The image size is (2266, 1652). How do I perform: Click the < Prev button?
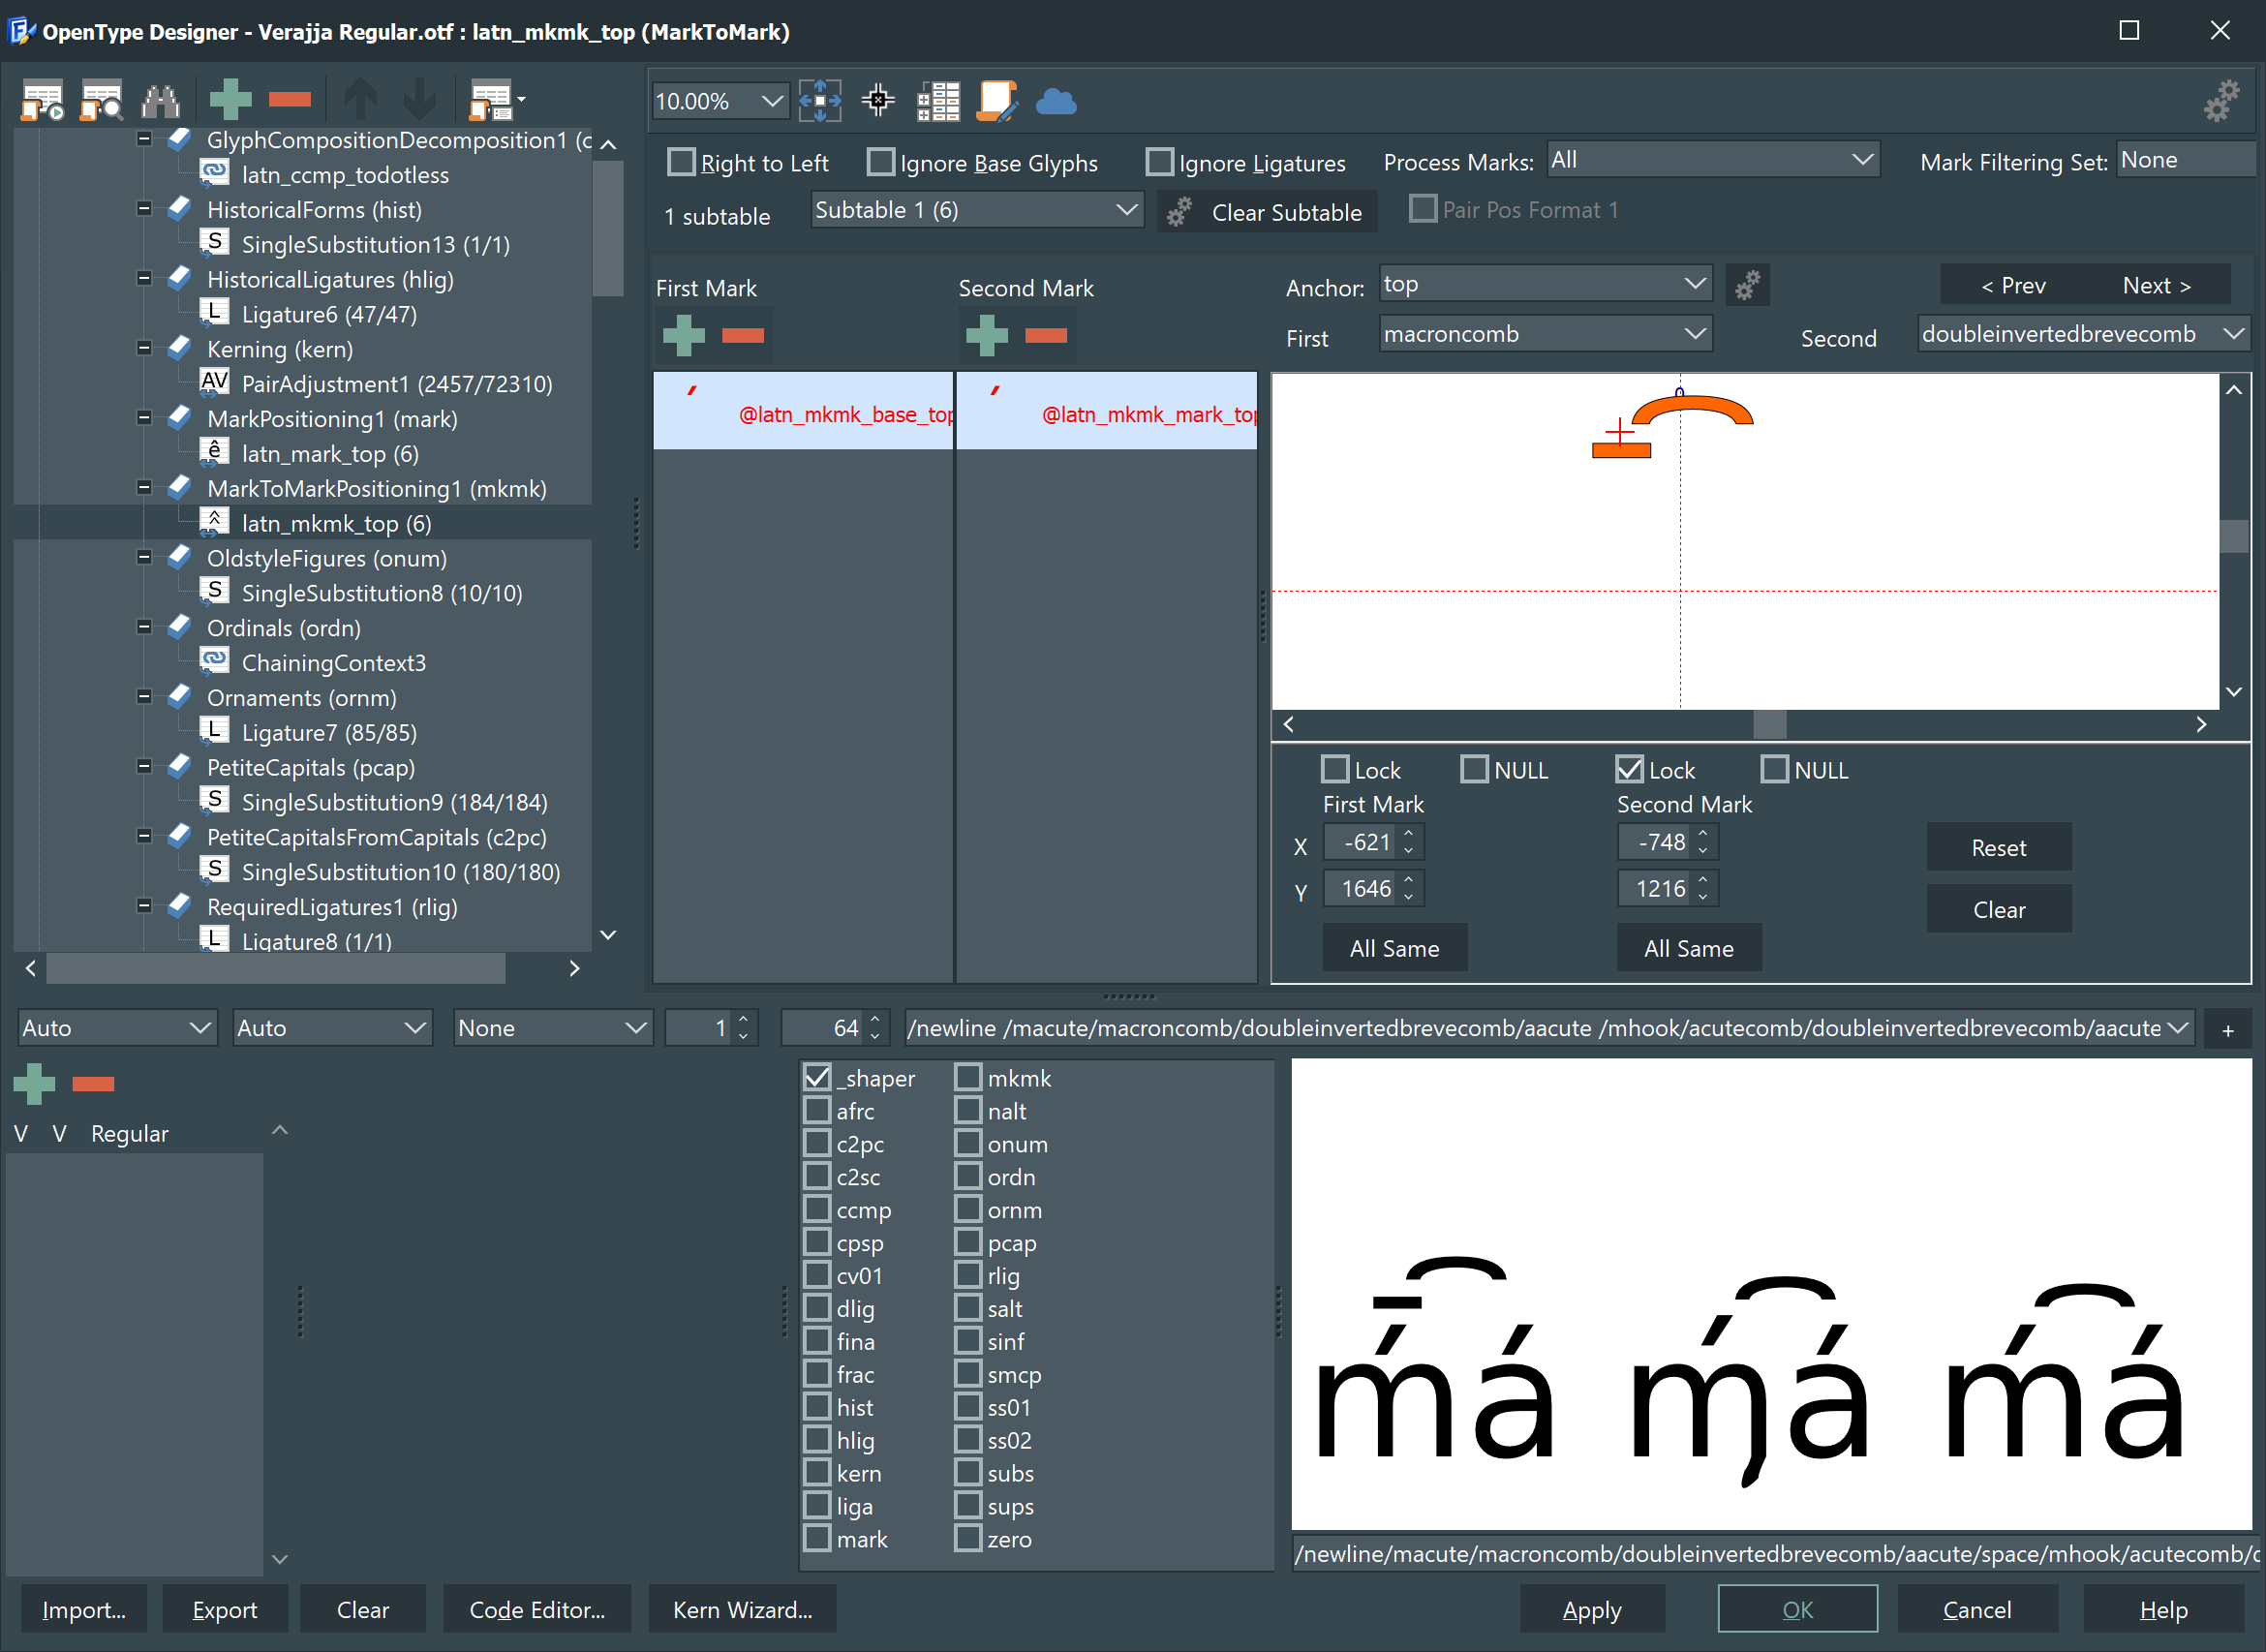(2013, 286)
